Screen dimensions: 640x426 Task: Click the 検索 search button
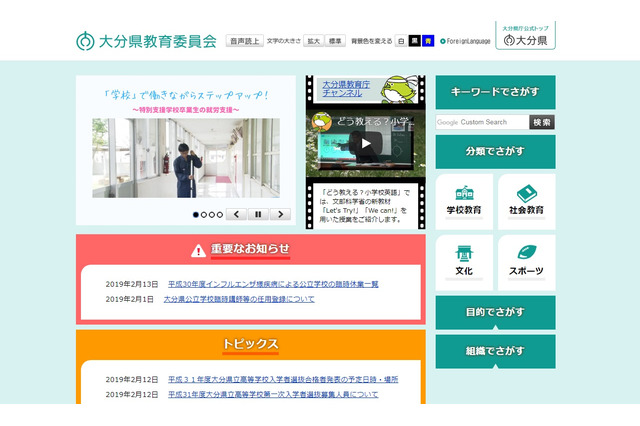542,122
